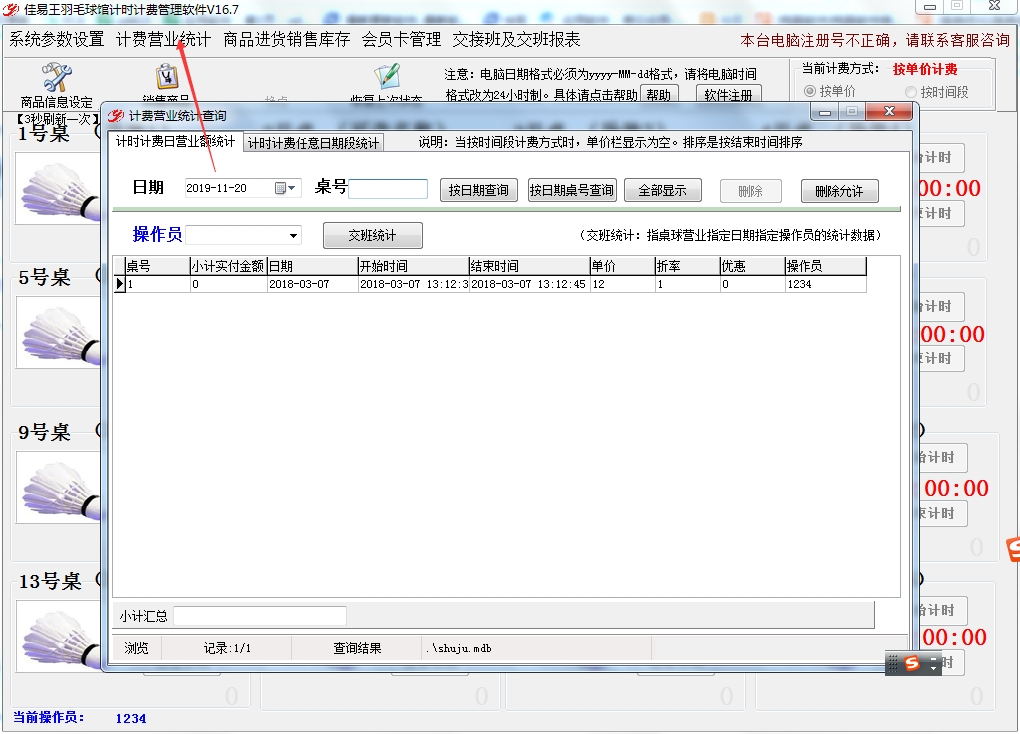Viewport: 1020px width, 734px height.
Task: Click the 交班统计 button
Action: [372, 235]
